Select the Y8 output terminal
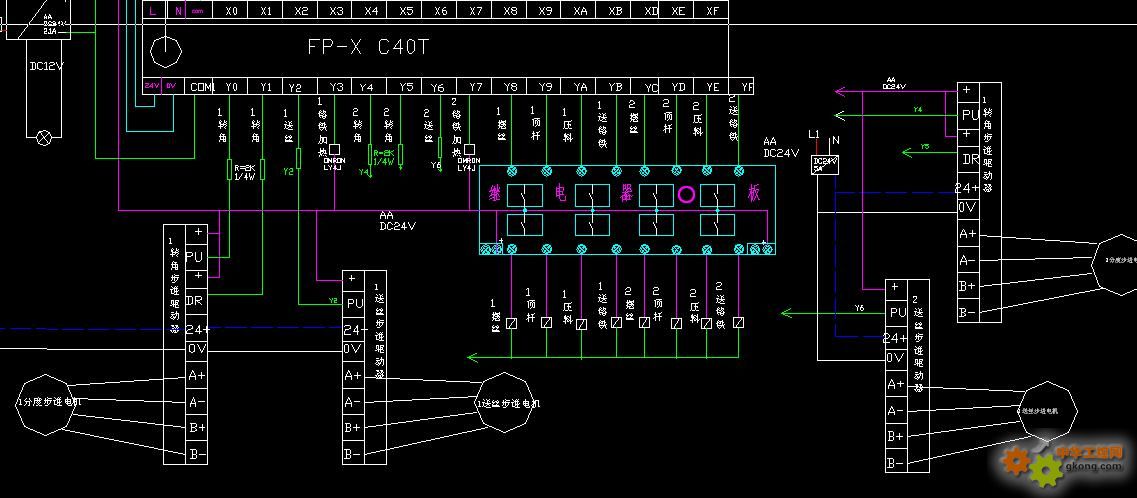This screenshot has width=1137, height=498. (x=510, y=86)
